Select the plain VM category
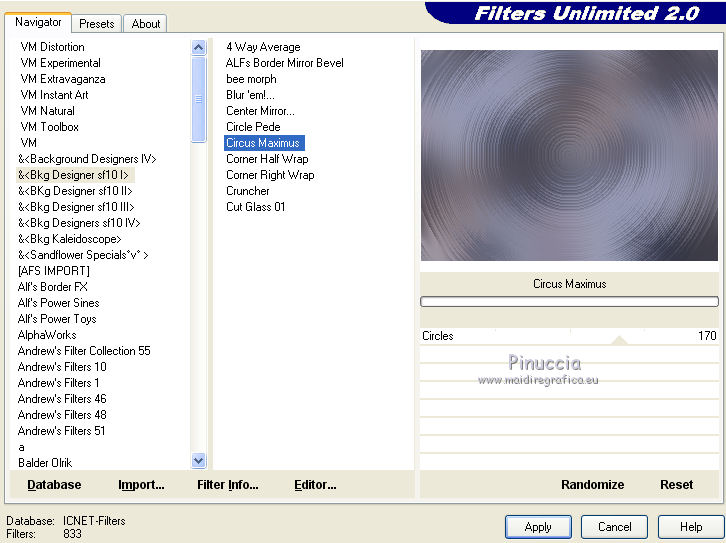 pyautogui.click(x=28, y=143)
